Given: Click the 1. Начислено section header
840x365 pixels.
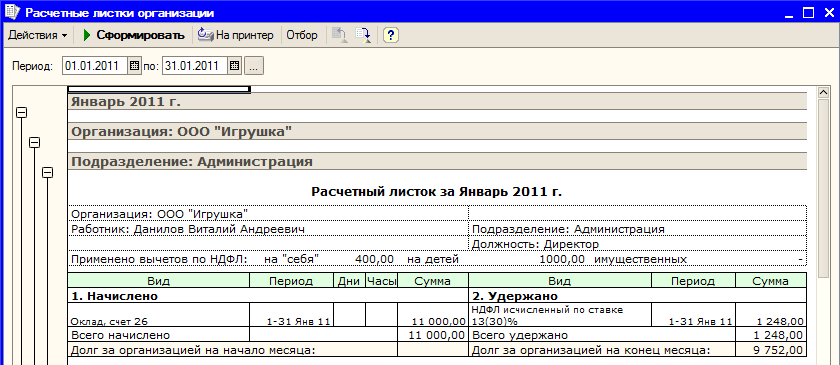Looking at the screenshot, I should (268, 296).
